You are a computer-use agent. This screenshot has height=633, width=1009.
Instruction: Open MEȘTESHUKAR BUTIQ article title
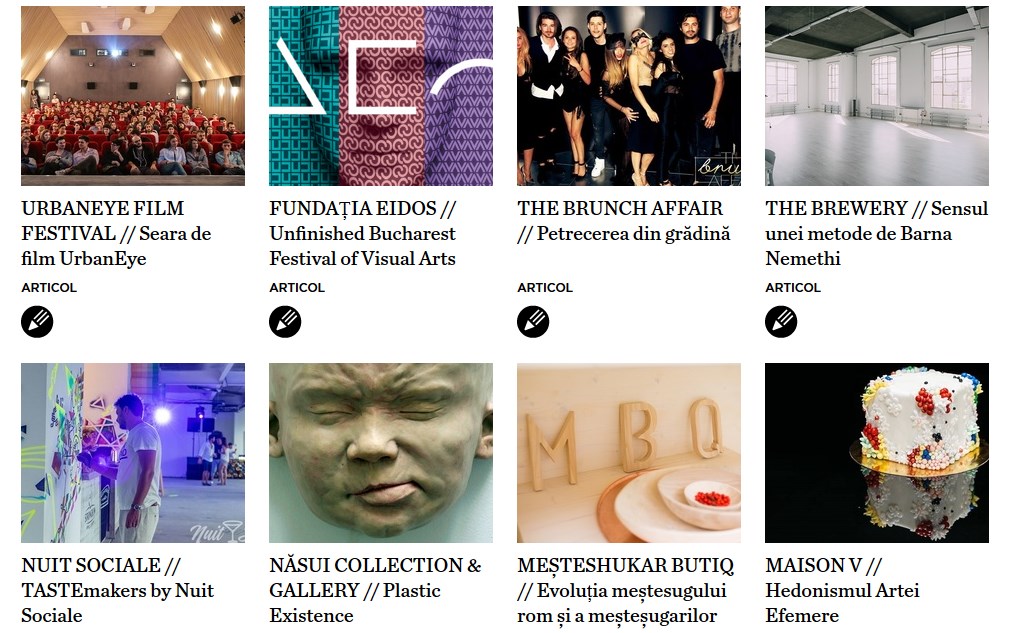pyautogui.click(x=625, y=591)
